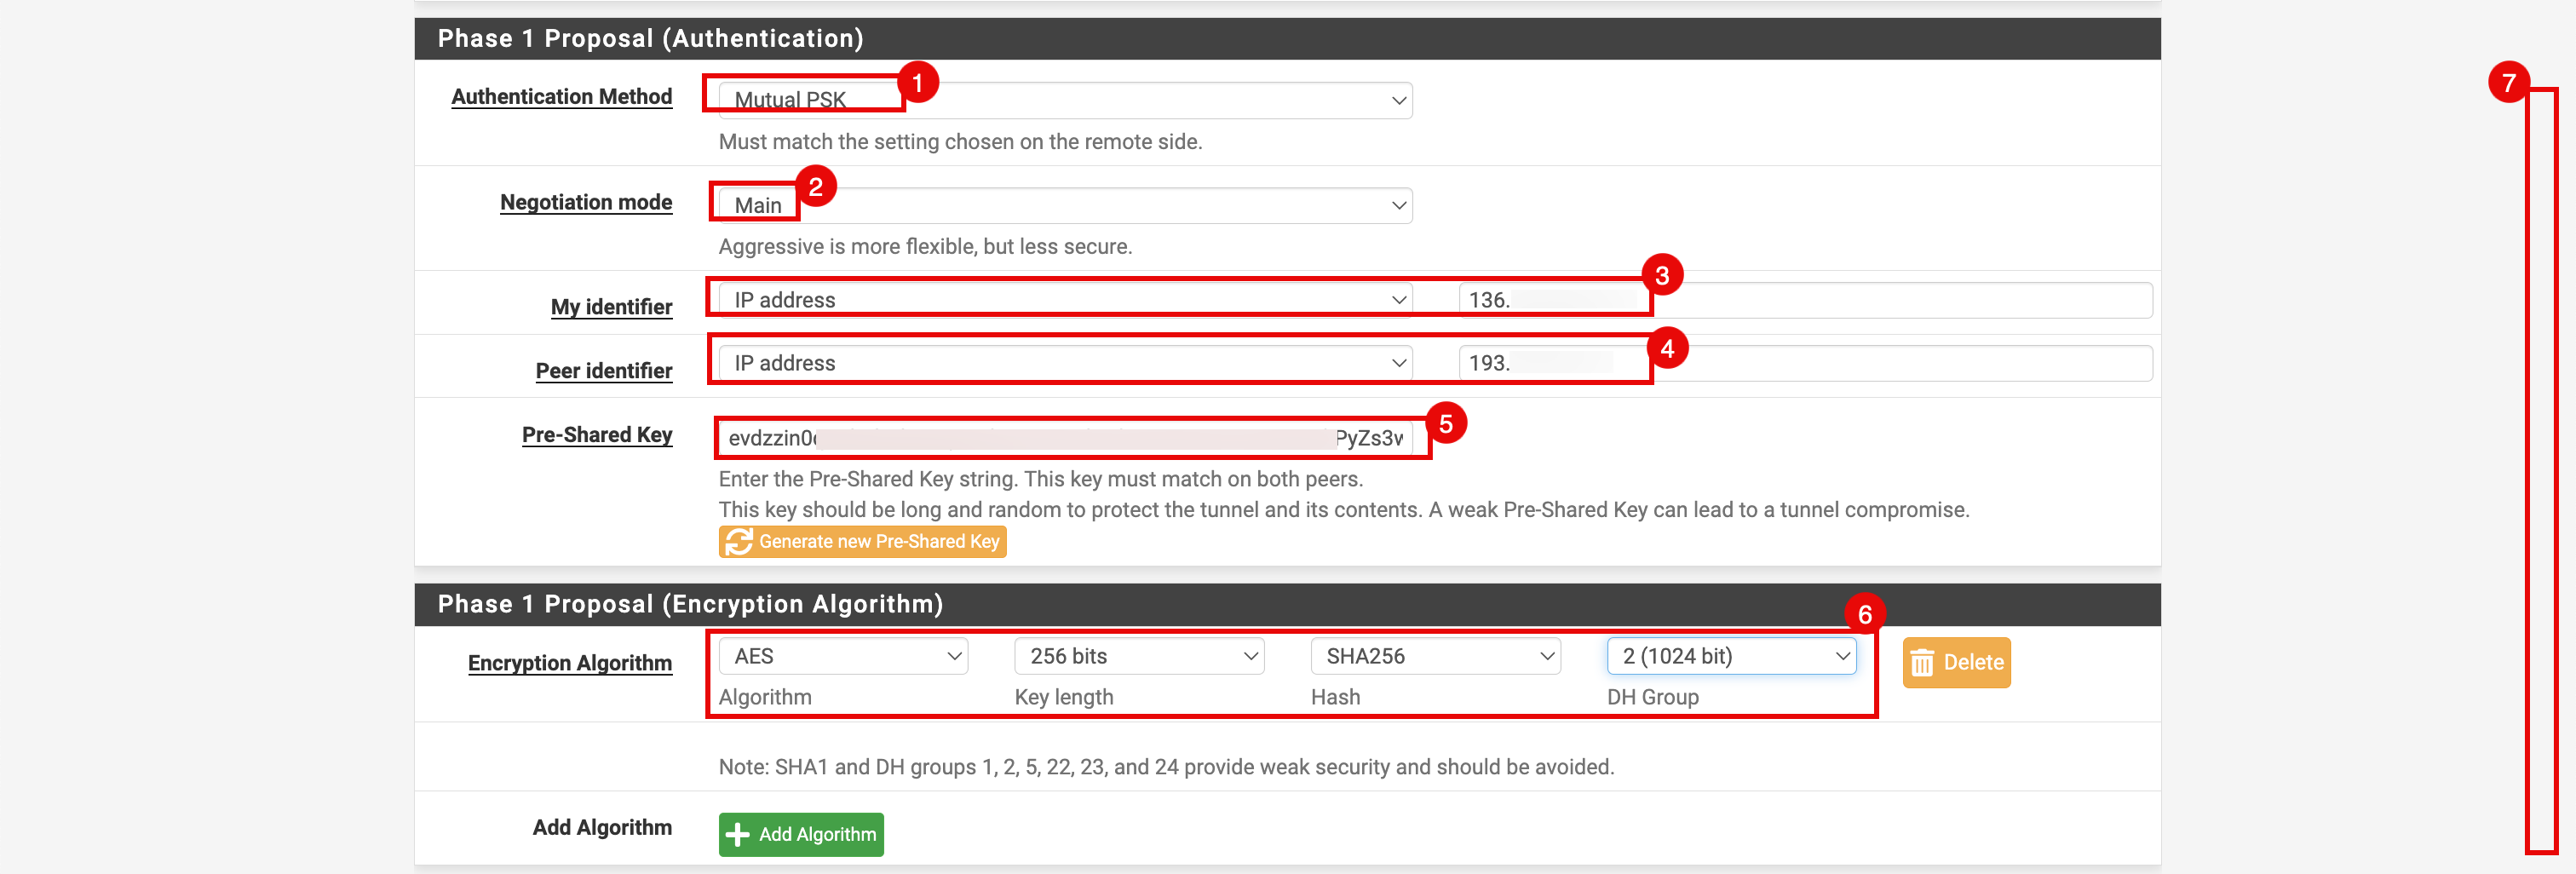
Task: Open the Authentication Method dropdown
Action: 1064,100
